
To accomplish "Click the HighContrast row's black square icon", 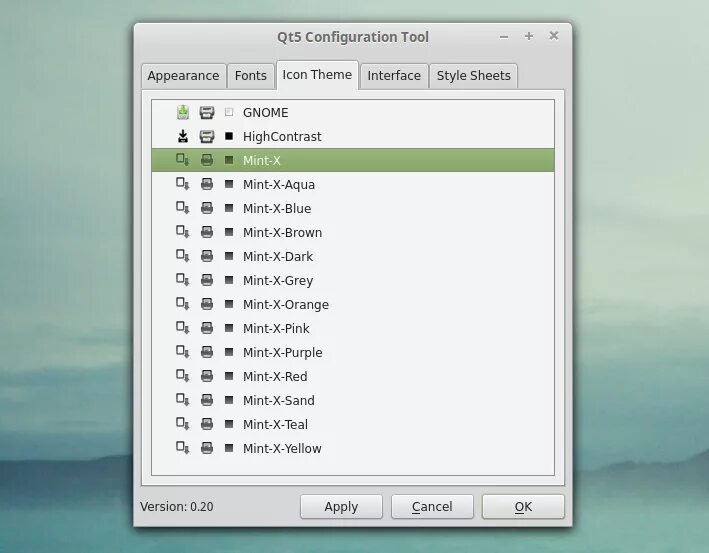I will (x=229, y=136).
